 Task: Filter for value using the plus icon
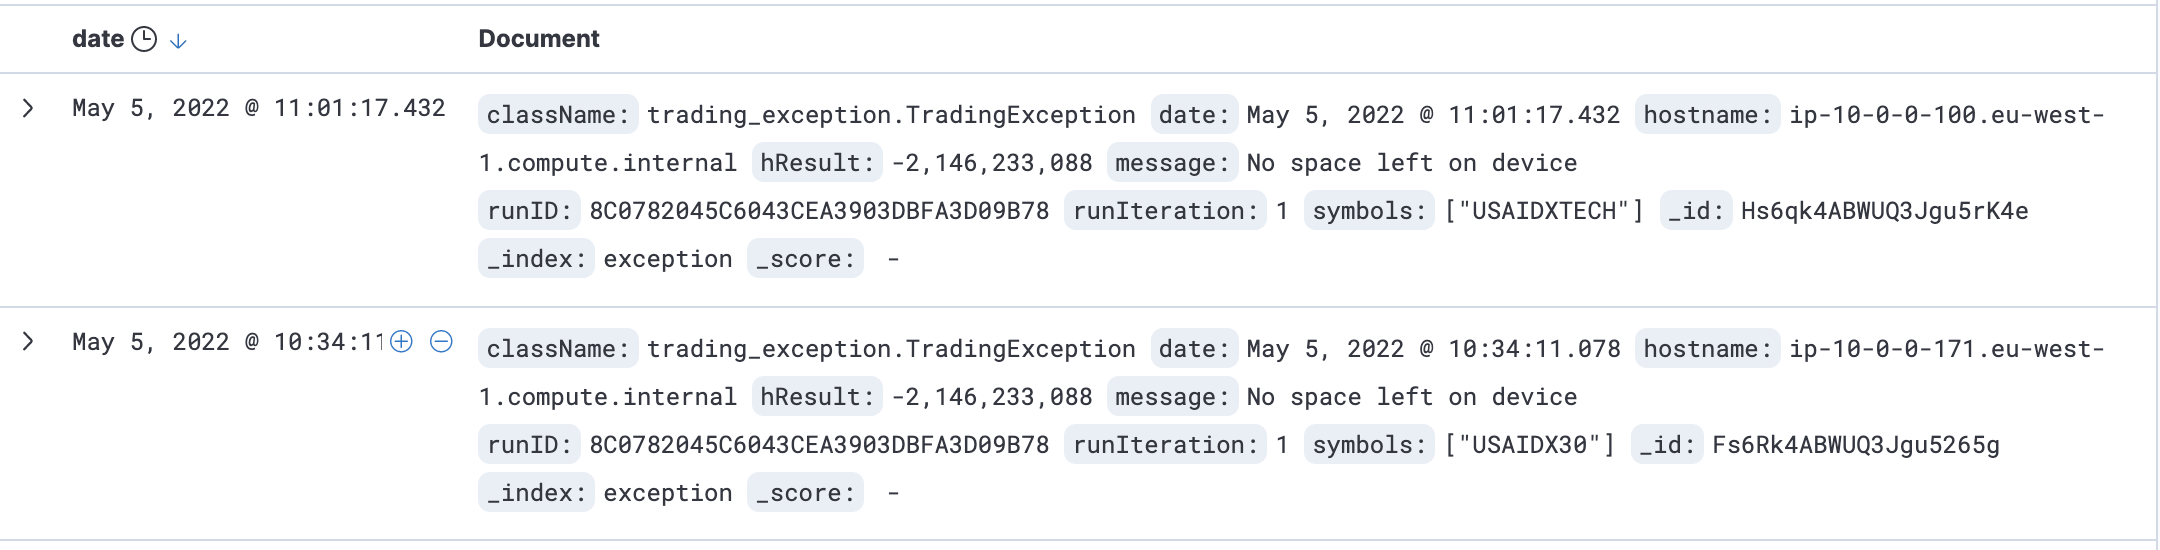click(401, 342)
